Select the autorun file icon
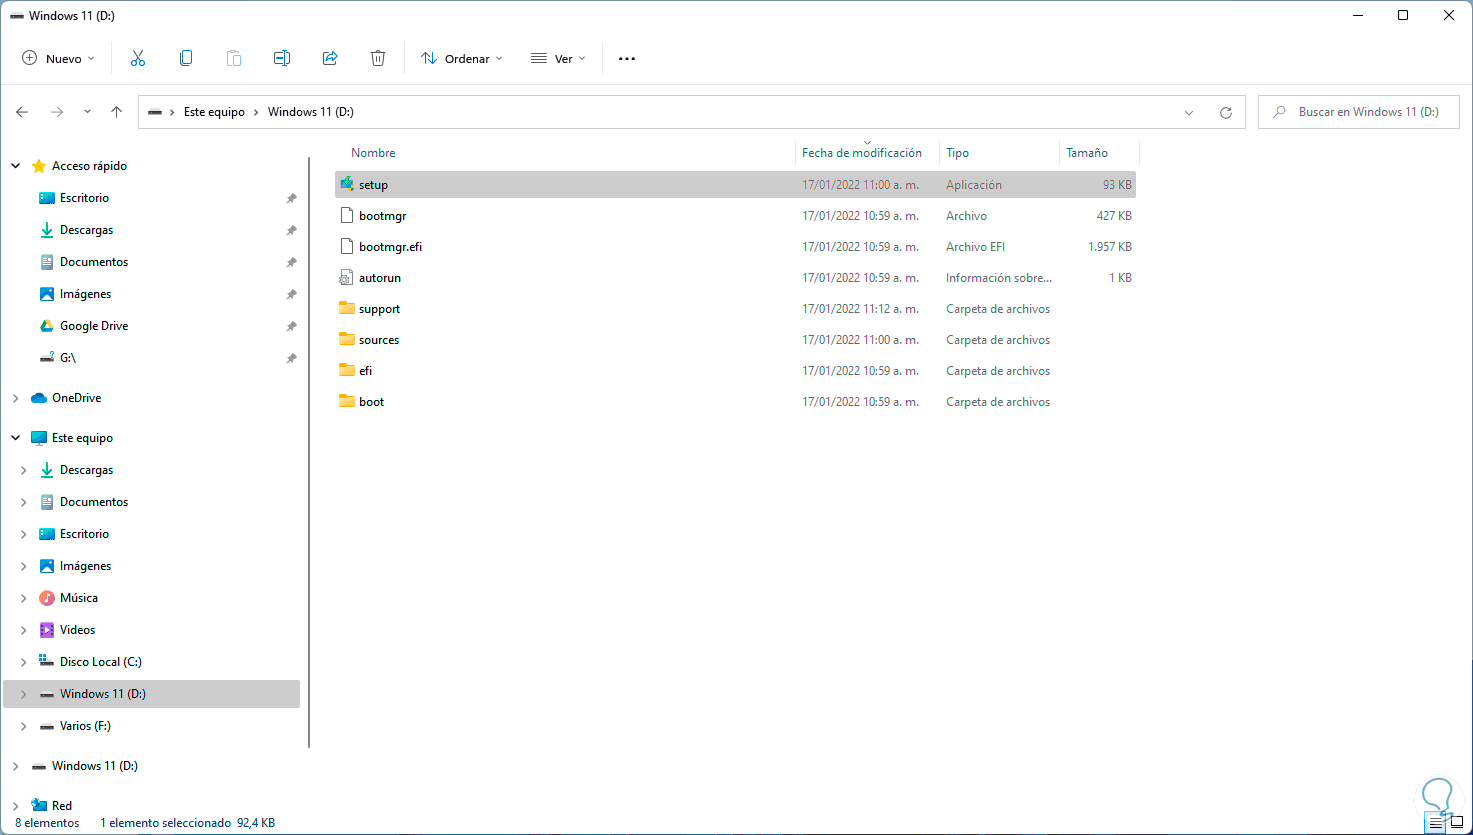This screenshot has height=835, width=1473. coord(347,277)
